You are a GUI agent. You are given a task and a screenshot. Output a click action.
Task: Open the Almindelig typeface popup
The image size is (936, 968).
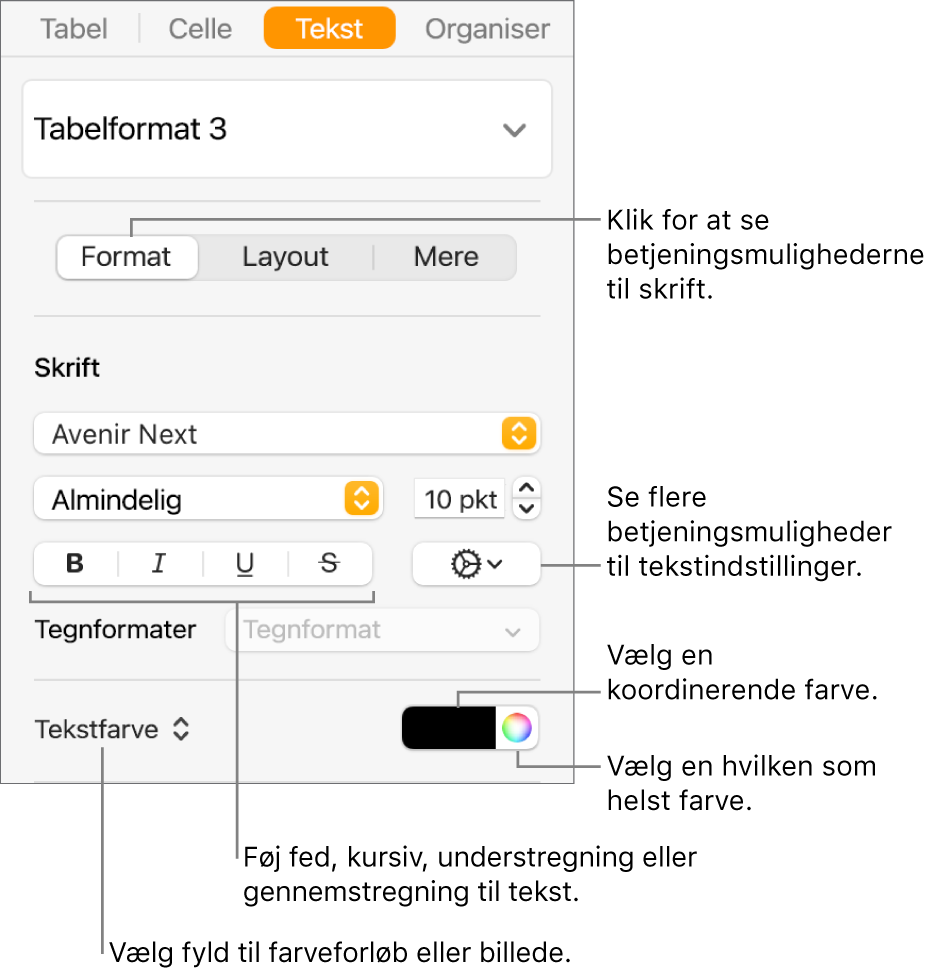click(208, 499)
